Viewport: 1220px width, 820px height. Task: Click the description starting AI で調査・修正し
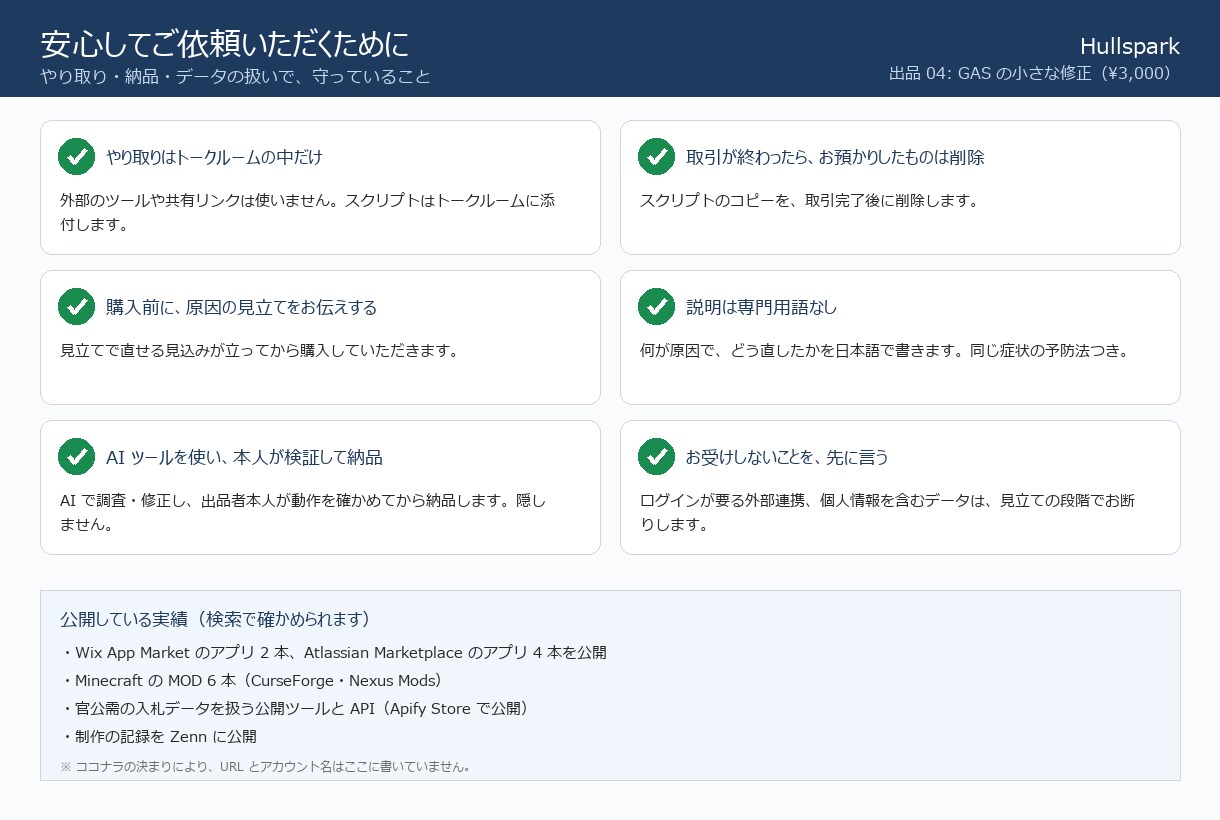[x=303, y=512]
